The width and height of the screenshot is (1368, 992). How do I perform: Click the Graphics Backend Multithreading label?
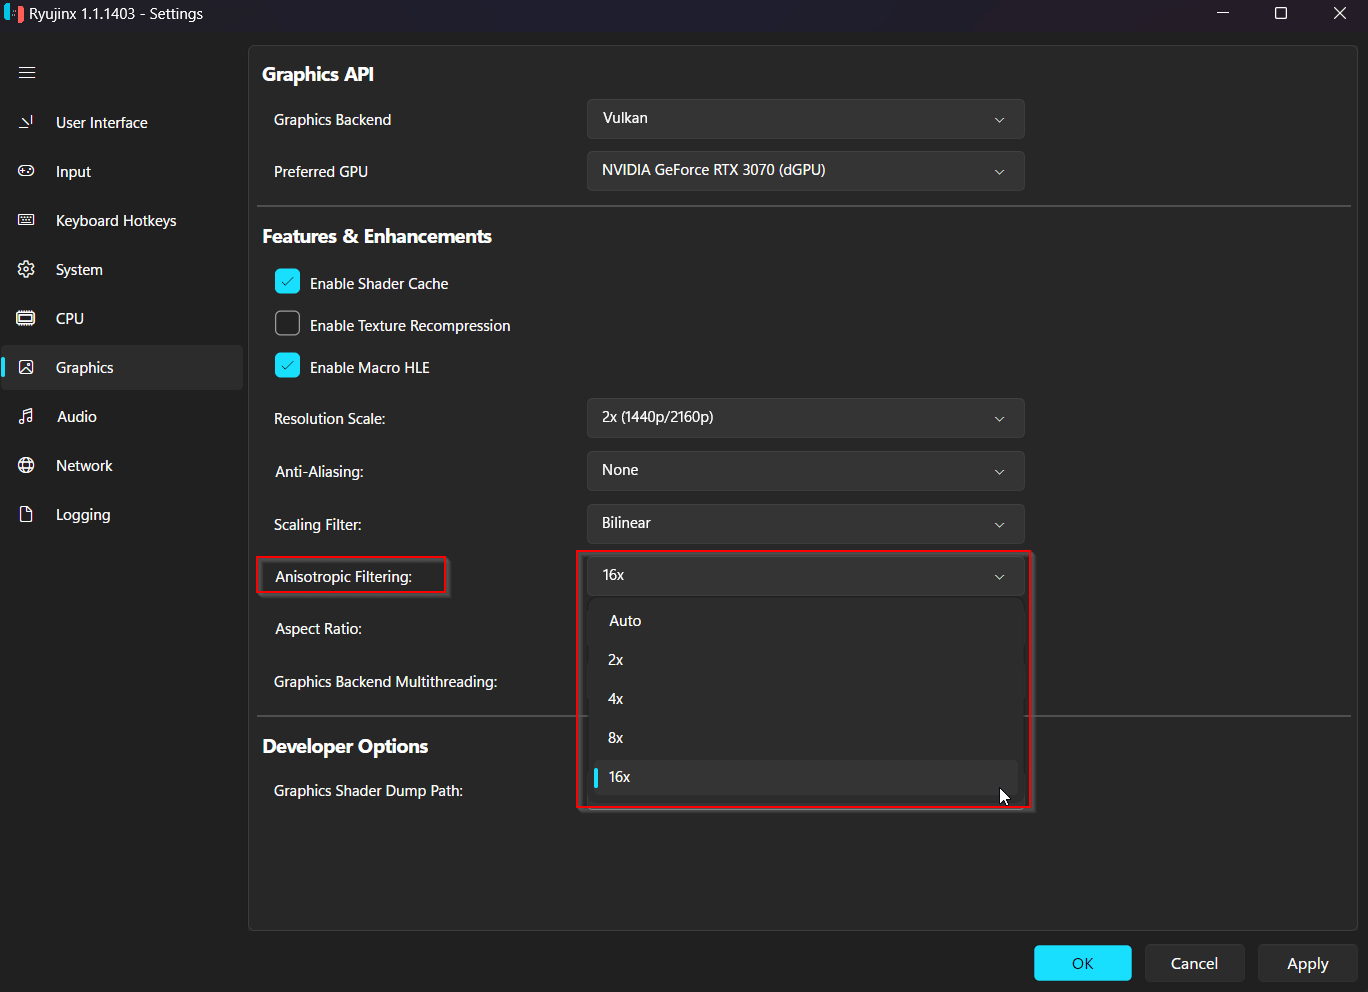(x=385, y=682)
